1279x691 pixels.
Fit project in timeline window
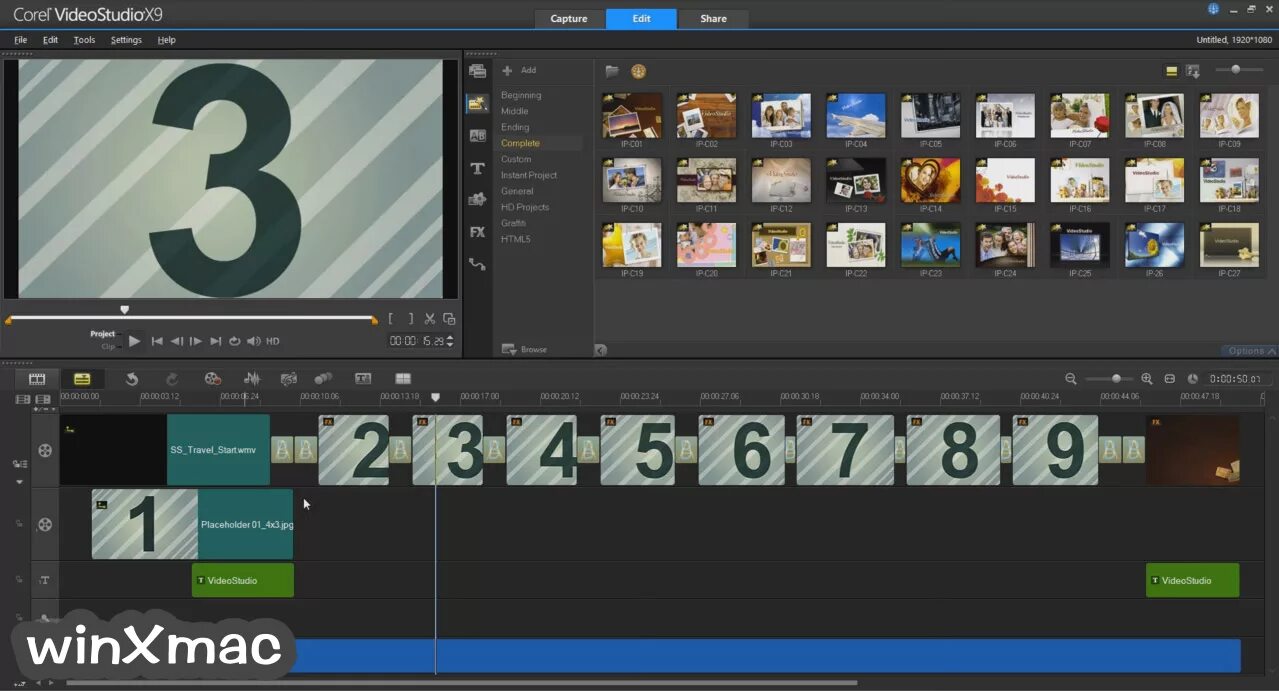point(1170,379)
